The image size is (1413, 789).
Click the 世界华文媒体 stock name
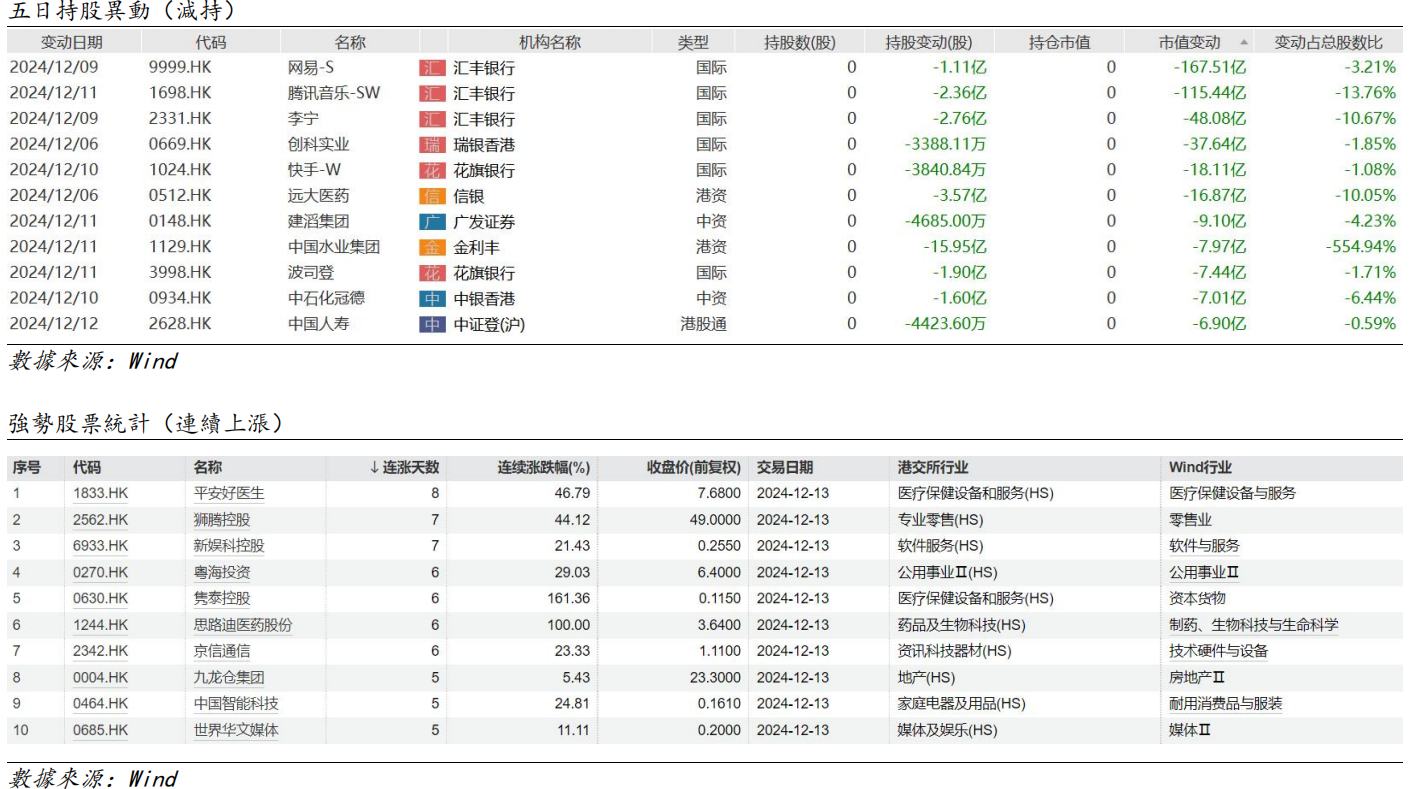pyautogui.click(x=236, y=730)
